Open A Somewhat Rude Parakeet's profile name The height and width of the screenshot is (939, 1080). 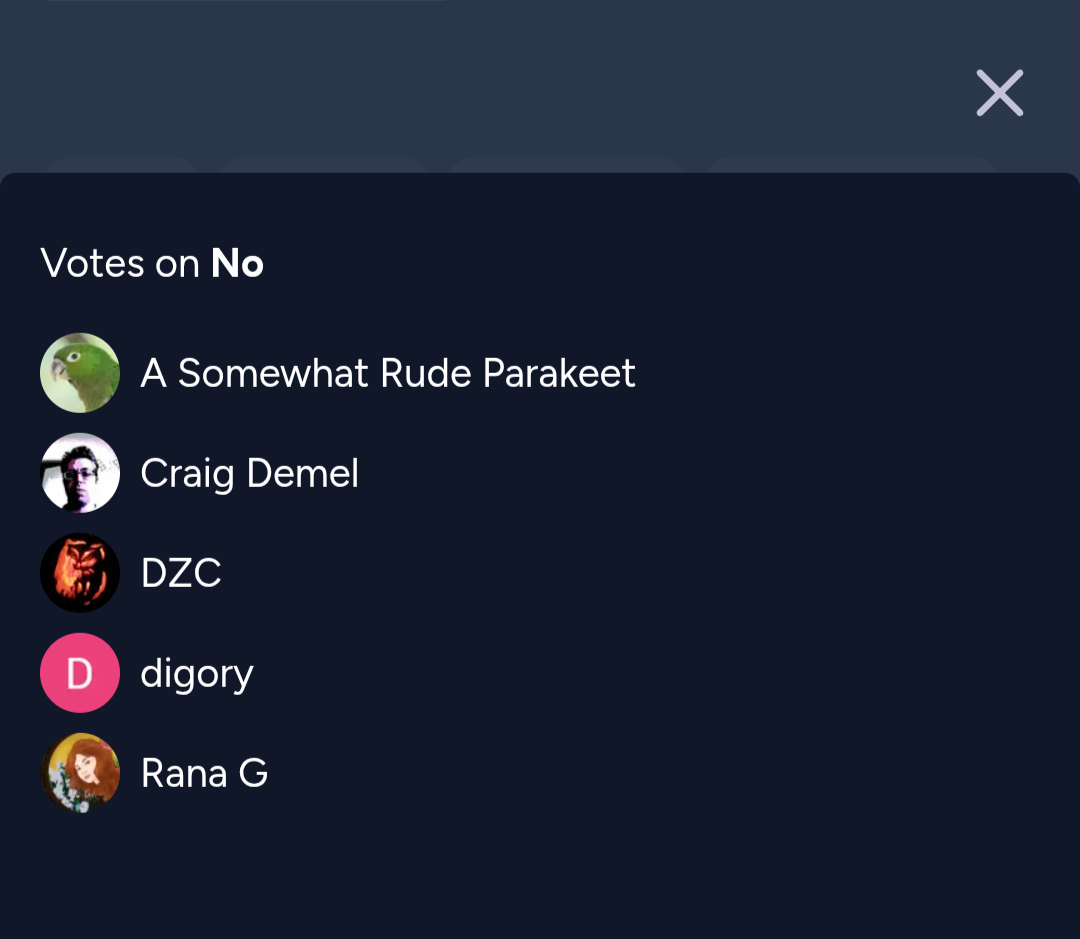click(x=388, y=373)
